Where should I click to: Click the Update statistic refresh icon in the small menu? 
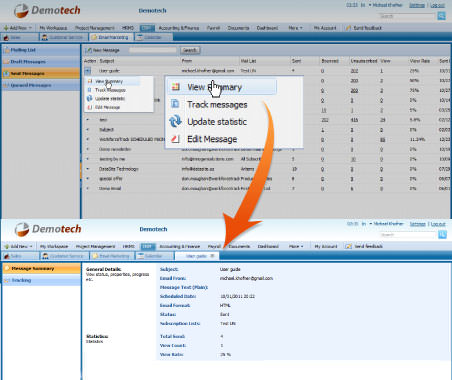[x=89, y=98]
